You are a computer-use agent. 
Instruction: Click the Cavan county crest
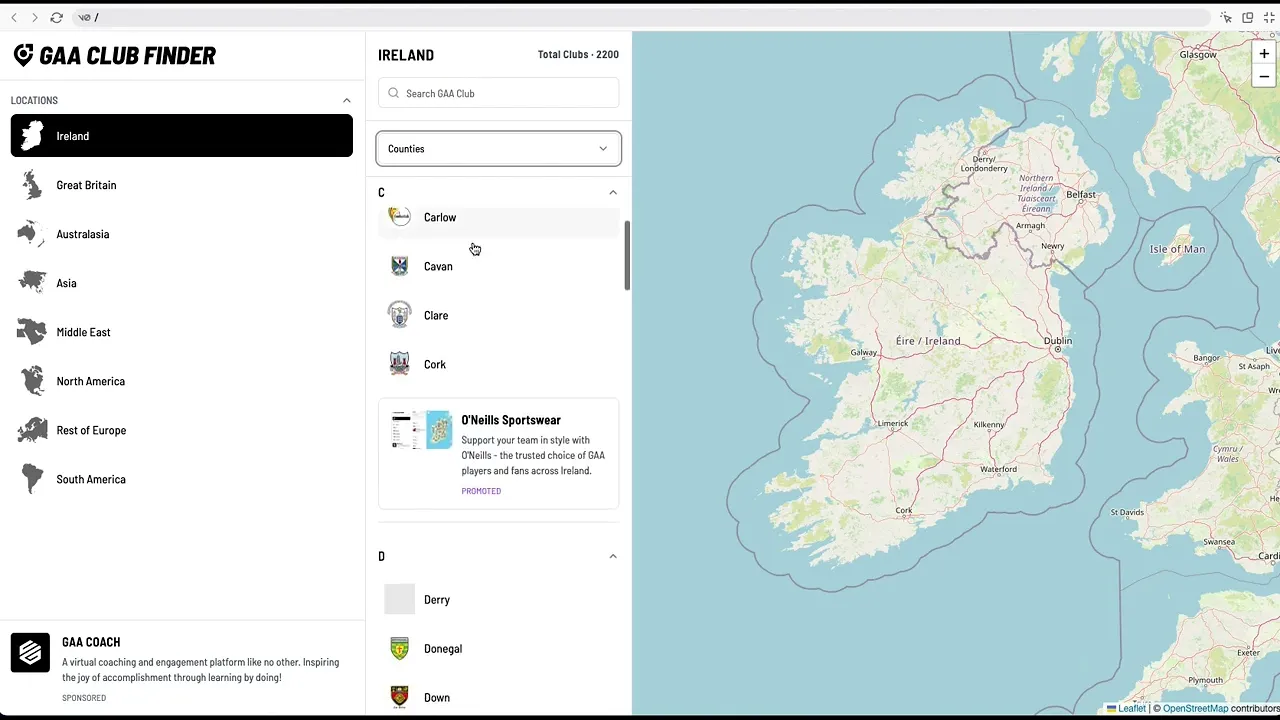pyautogui.click(x=399, y=266)
